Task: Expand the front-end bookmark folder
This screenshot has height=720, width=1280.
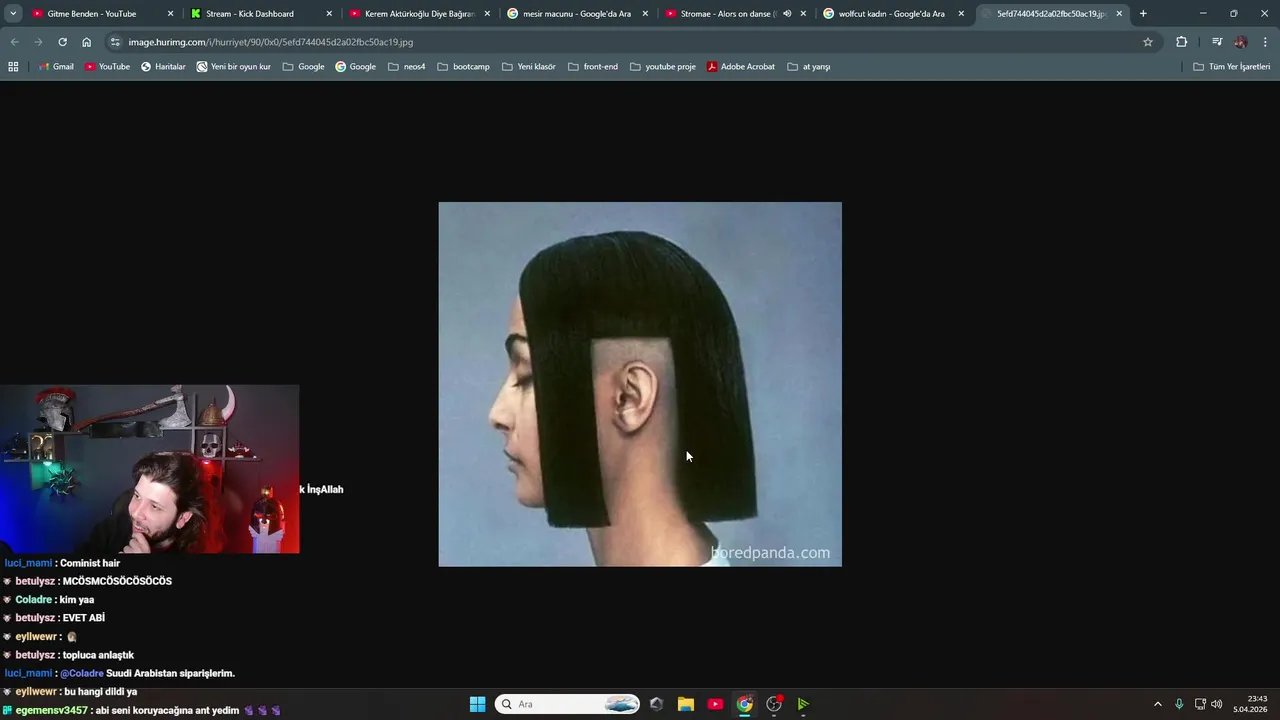Action: pyautogui.click(x=592, y=67)
